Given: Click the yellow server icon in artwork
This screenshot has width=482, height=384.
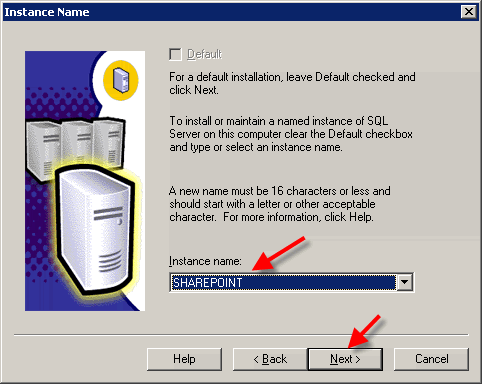Looking at the screenshot, I should (x=121, y=80).
